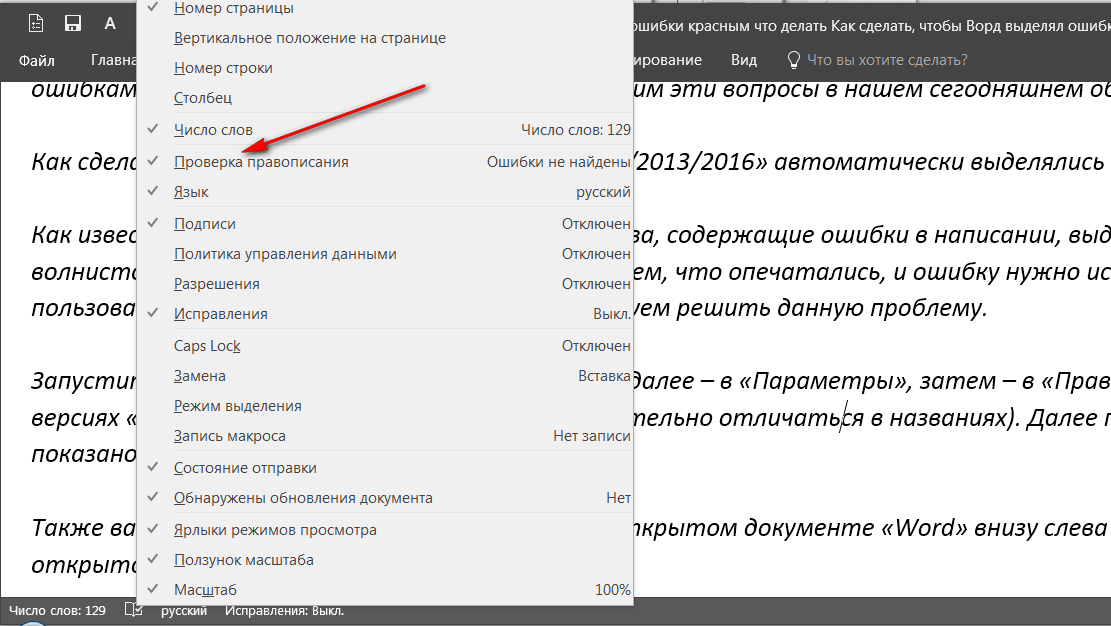1111x626 pixels.
Task: Click the letter A font icon
Action: coord(110,22)
